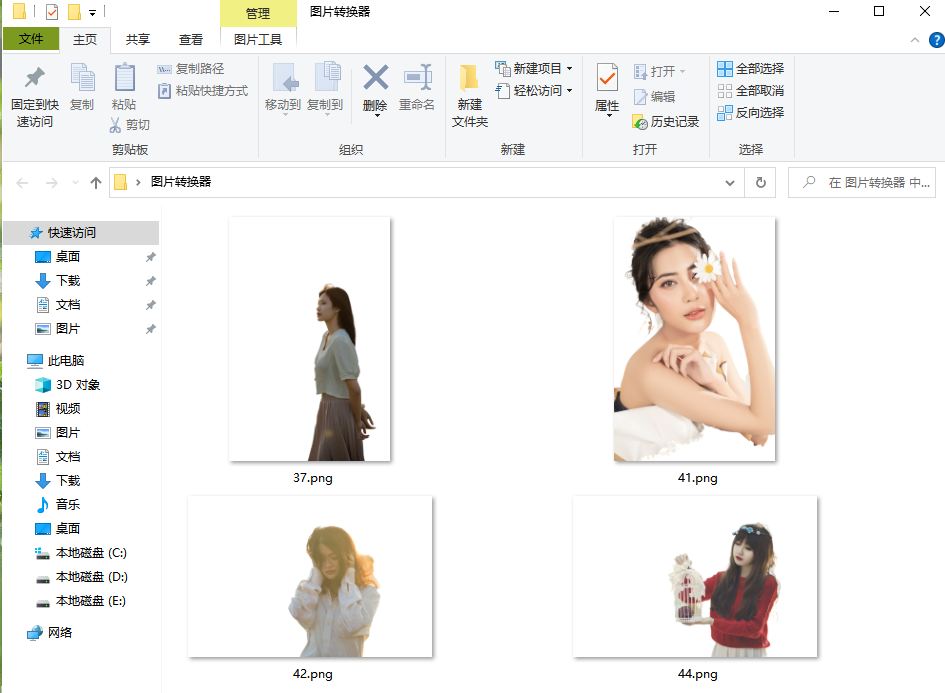Screen dimensions: 945x693
Task: Click the red X Delete icon
Action: tap(375, 78)
